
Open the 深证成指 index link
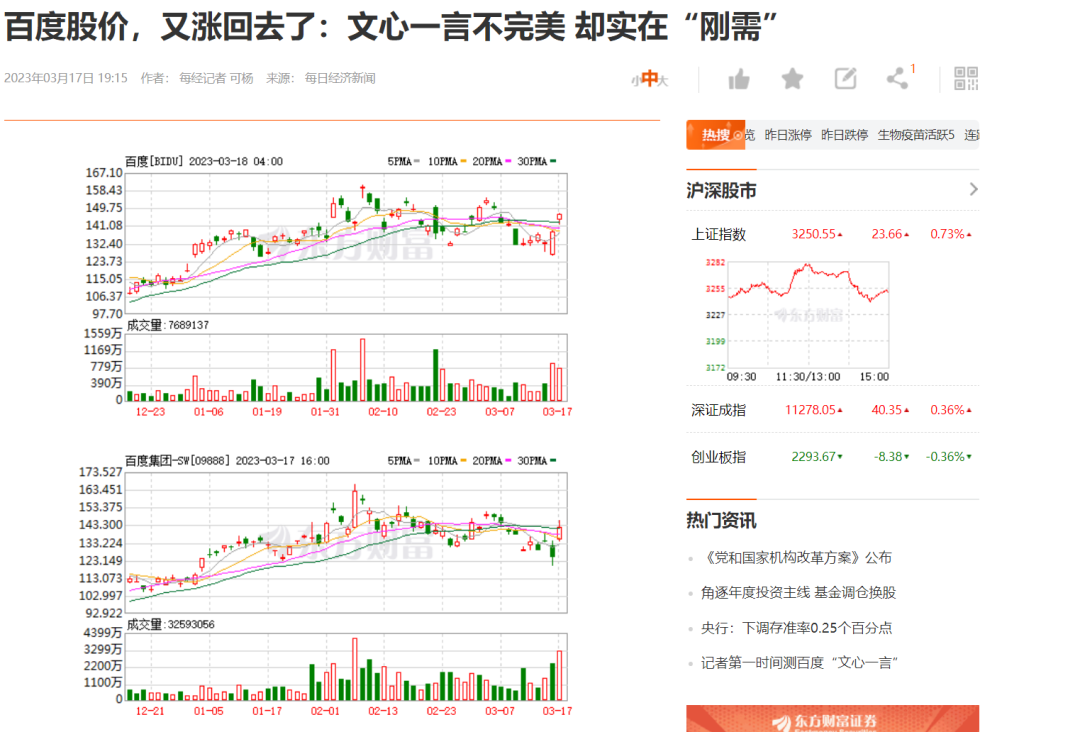point(718,410)
